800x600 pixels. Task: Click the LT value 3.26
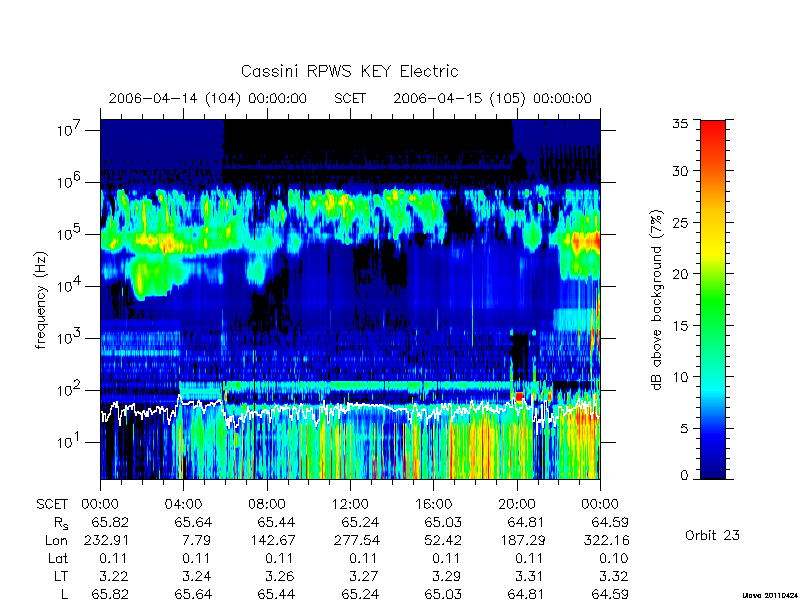280,576
